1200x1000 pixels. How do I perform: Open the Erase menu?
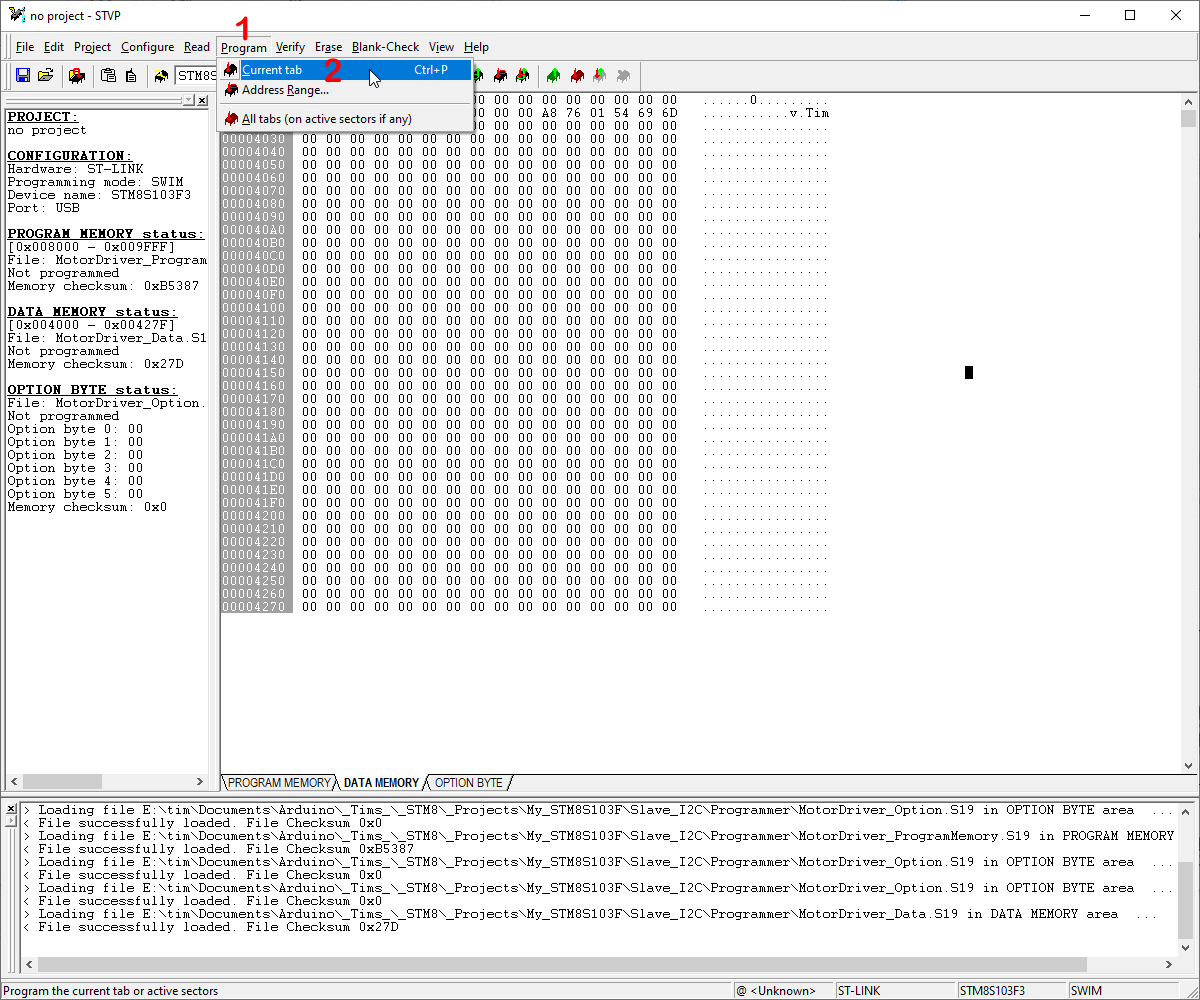click(x=328, y=47)
